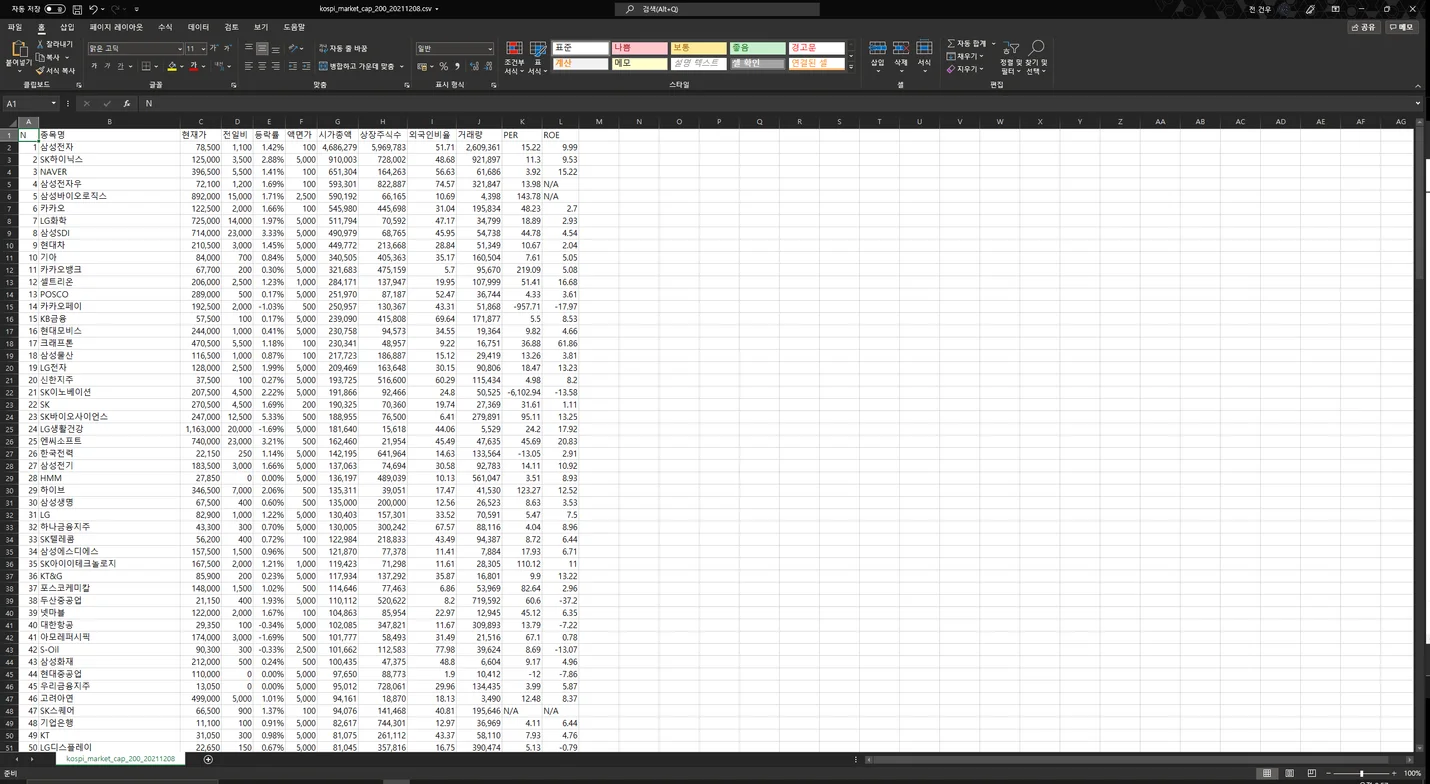1430x784 pixels.
Task: Toggle align text left
Action: pos(248,67)
